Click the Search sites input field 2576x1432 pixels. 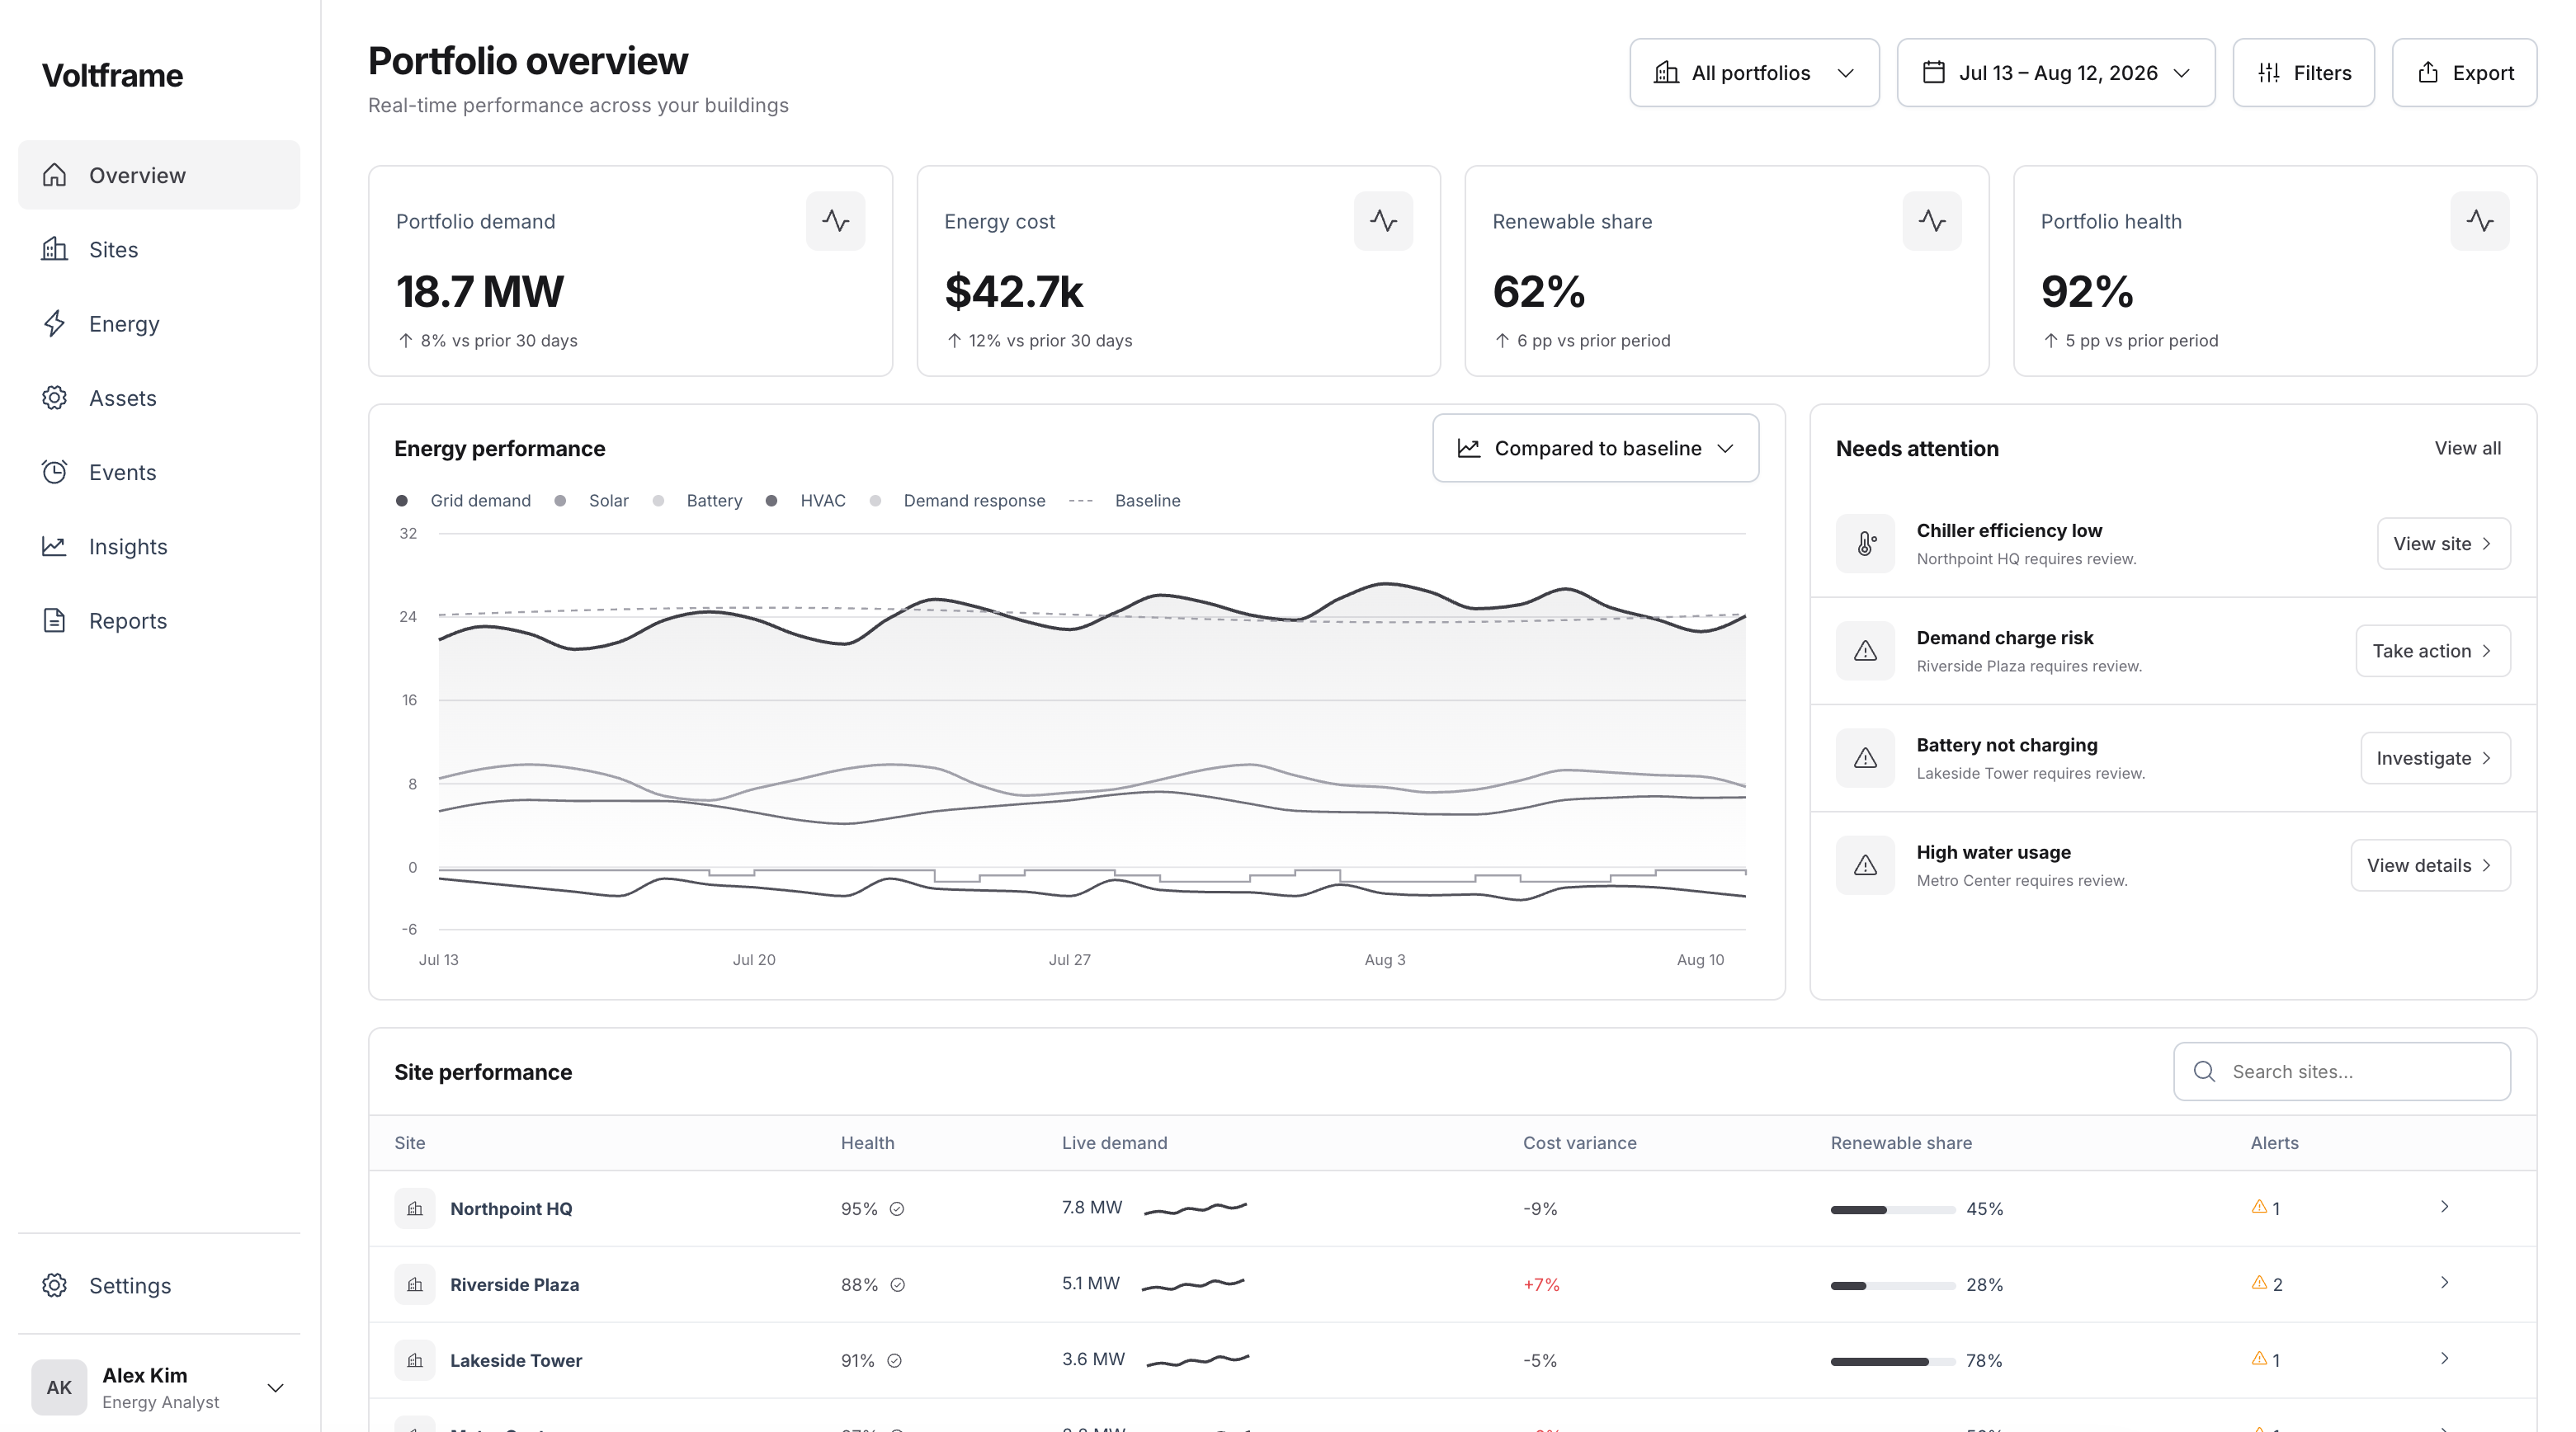click(x=2342, y=1072)
